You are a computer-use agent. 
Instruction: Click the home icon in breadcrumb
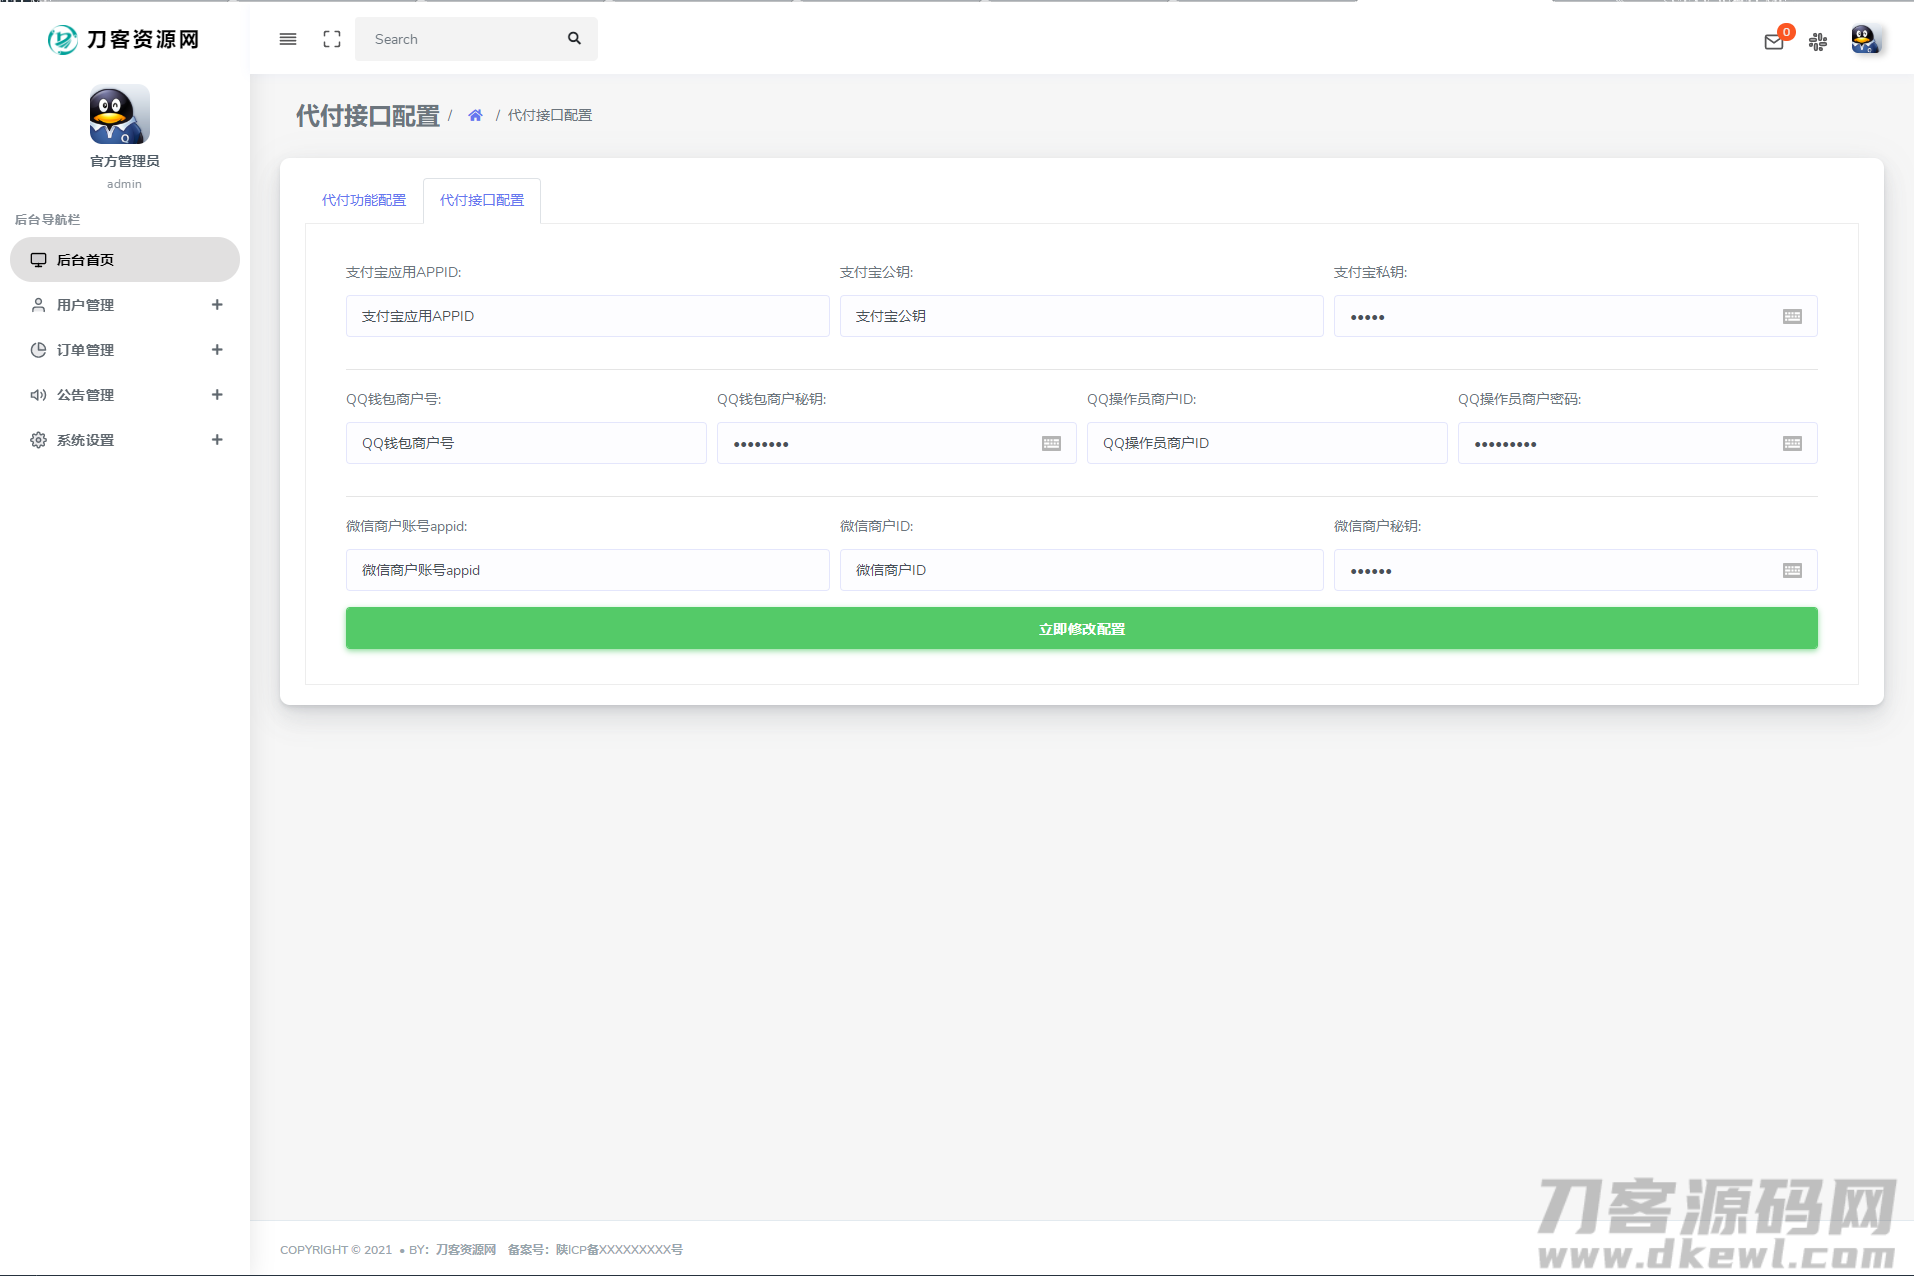coord(475,116)
